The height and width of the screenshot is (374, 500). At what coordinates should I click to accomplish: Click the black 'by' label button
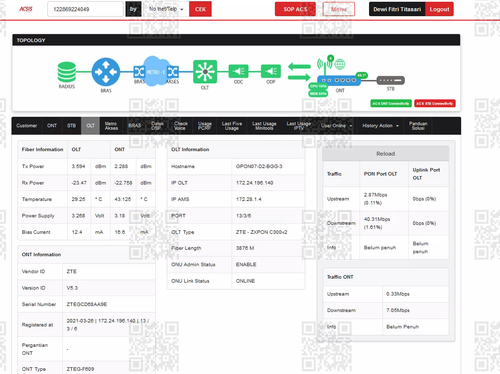pos(133,9)
